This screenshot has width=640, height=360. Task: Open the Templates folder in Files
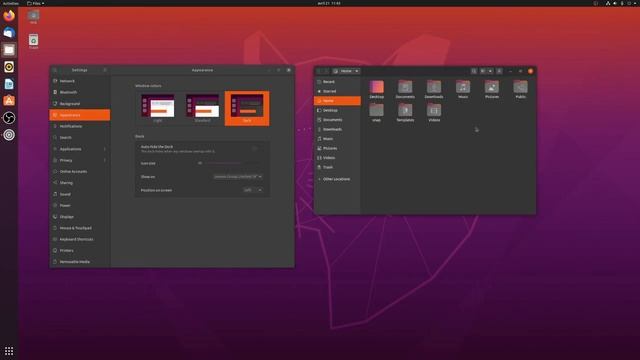pos(405,113)
